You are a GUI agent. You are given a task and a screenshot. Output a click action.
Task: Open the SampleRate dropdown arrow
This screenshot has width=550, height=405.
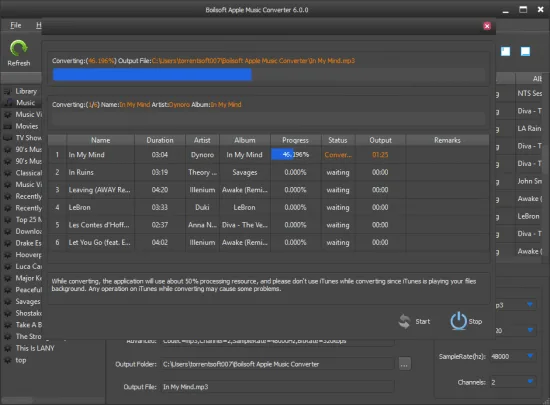530,356
